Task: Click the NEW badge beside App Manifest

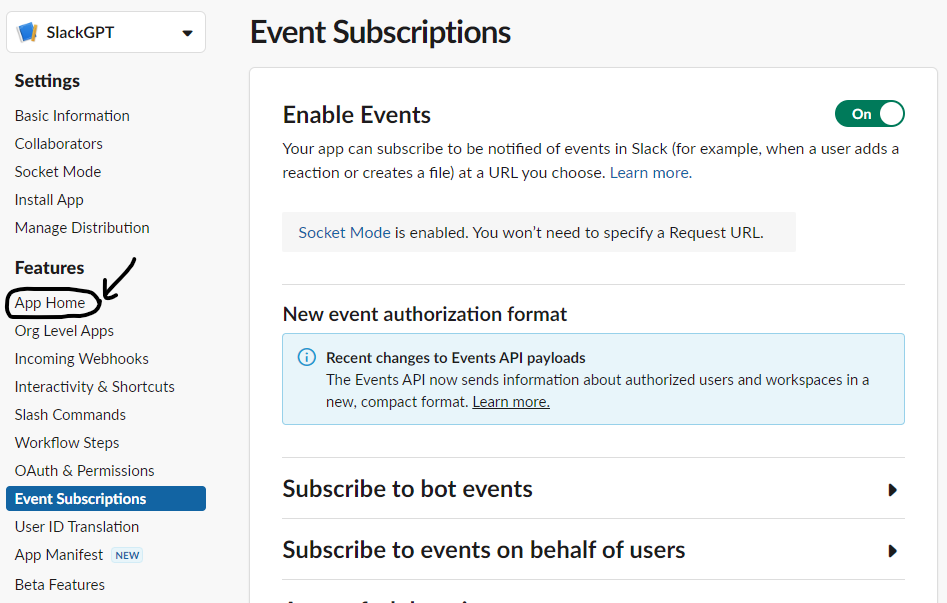Action: click(127, 555)
